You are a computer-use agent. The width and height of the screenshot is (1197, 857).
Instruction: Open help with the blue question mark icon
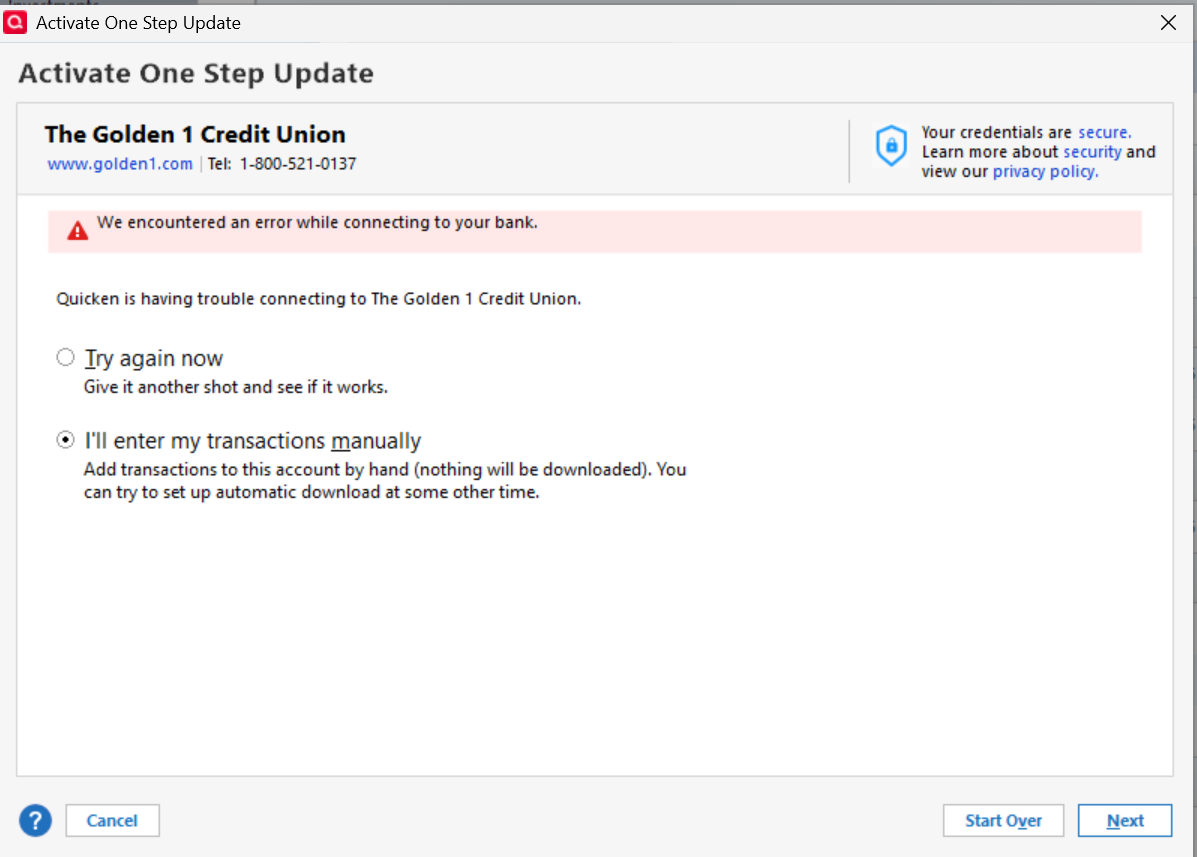pyautogui.click(x=35, y=820)
